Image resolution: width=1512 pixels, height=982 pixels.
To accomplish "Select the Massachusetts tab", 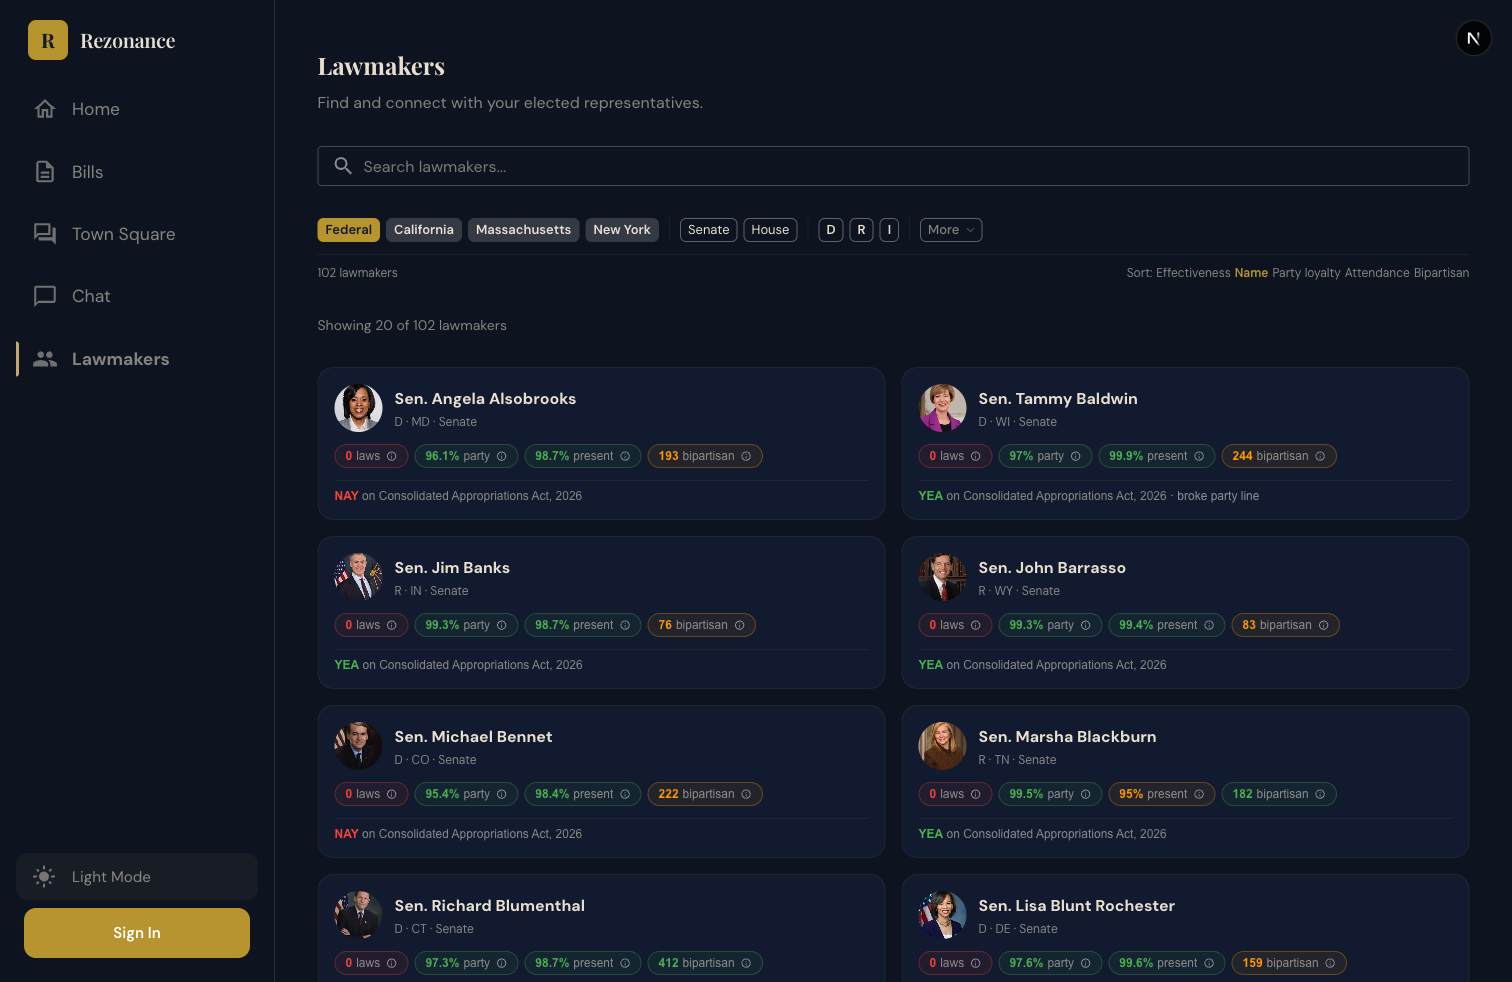I will coord(523,230).
